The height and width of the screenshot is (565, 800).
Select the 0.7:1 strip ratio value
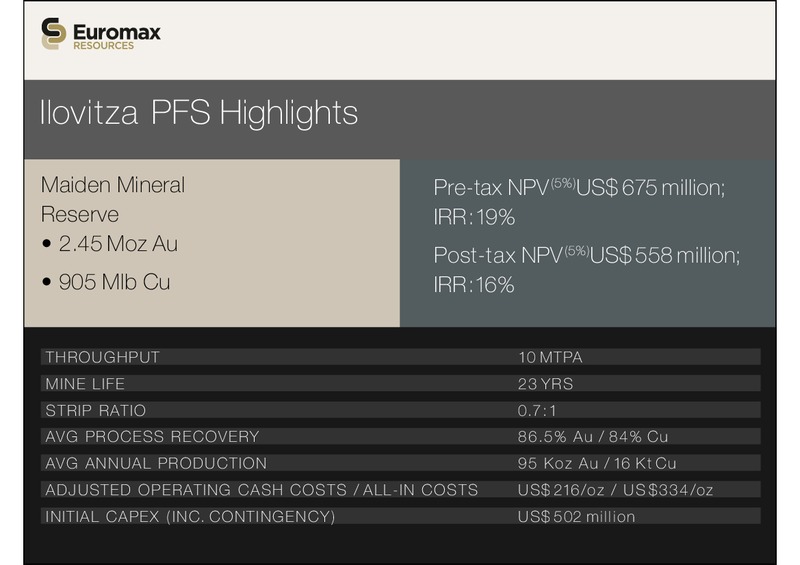[537, 410]
